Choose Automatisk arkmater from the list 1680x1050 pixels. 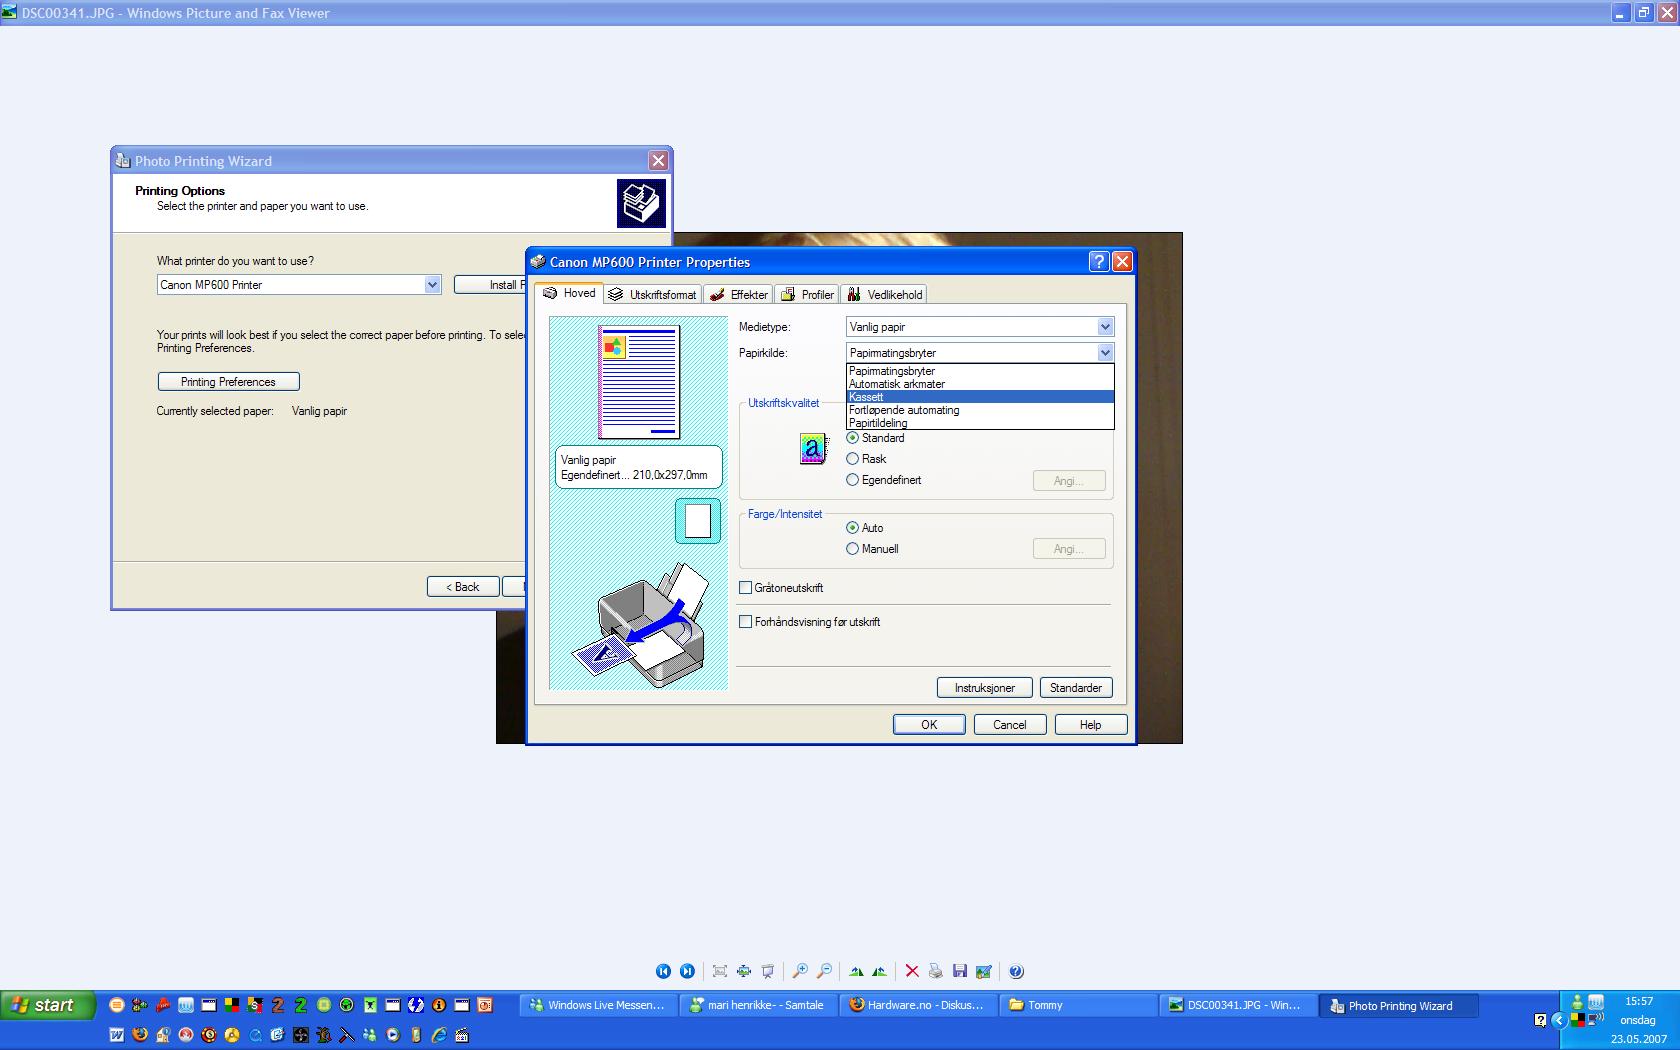[x=980, y=384]
